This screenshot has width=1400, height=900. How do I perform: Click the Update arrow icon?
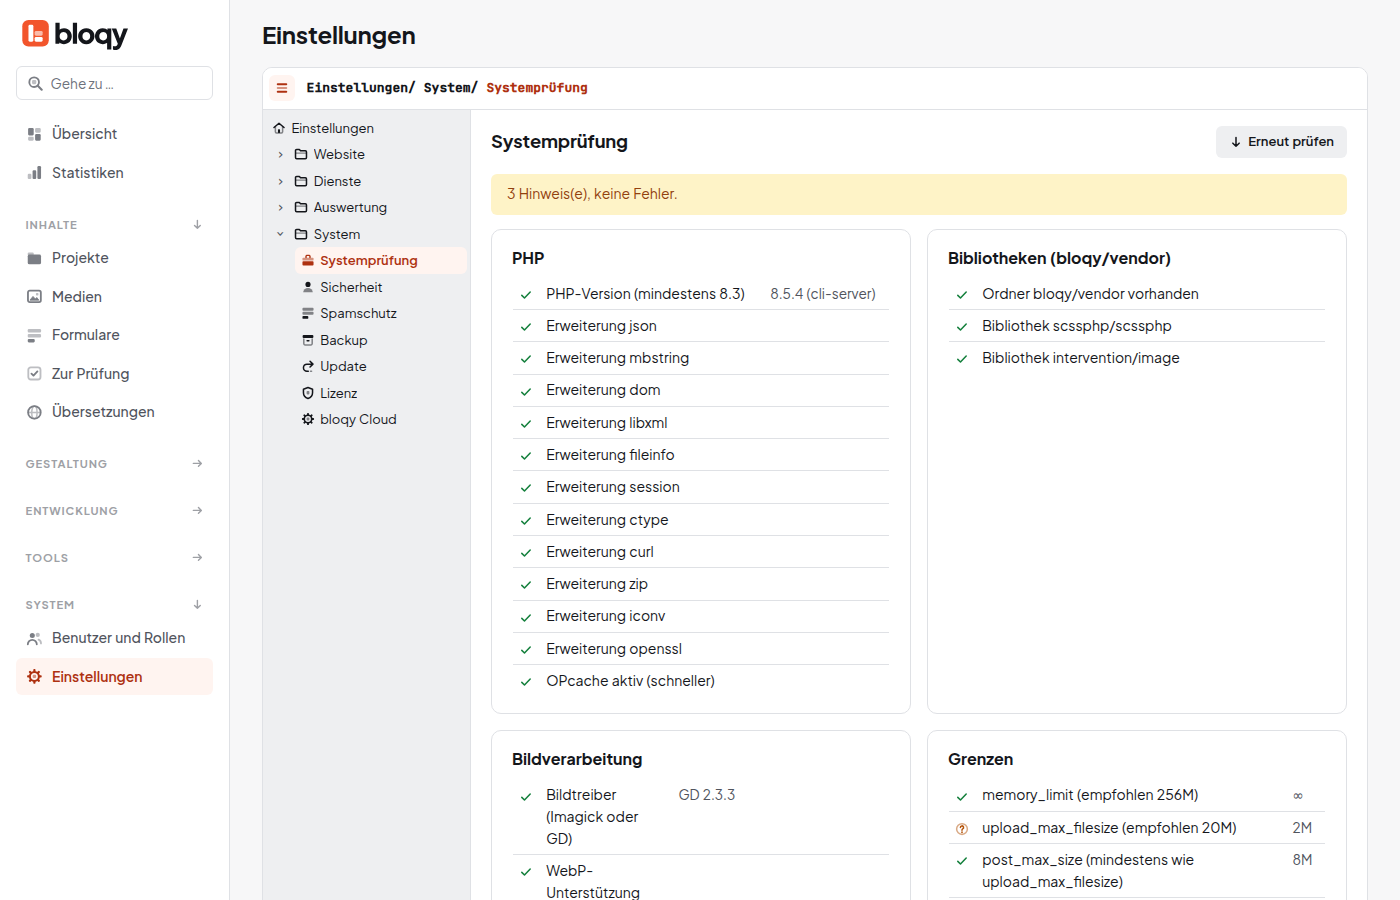(308, 366)
